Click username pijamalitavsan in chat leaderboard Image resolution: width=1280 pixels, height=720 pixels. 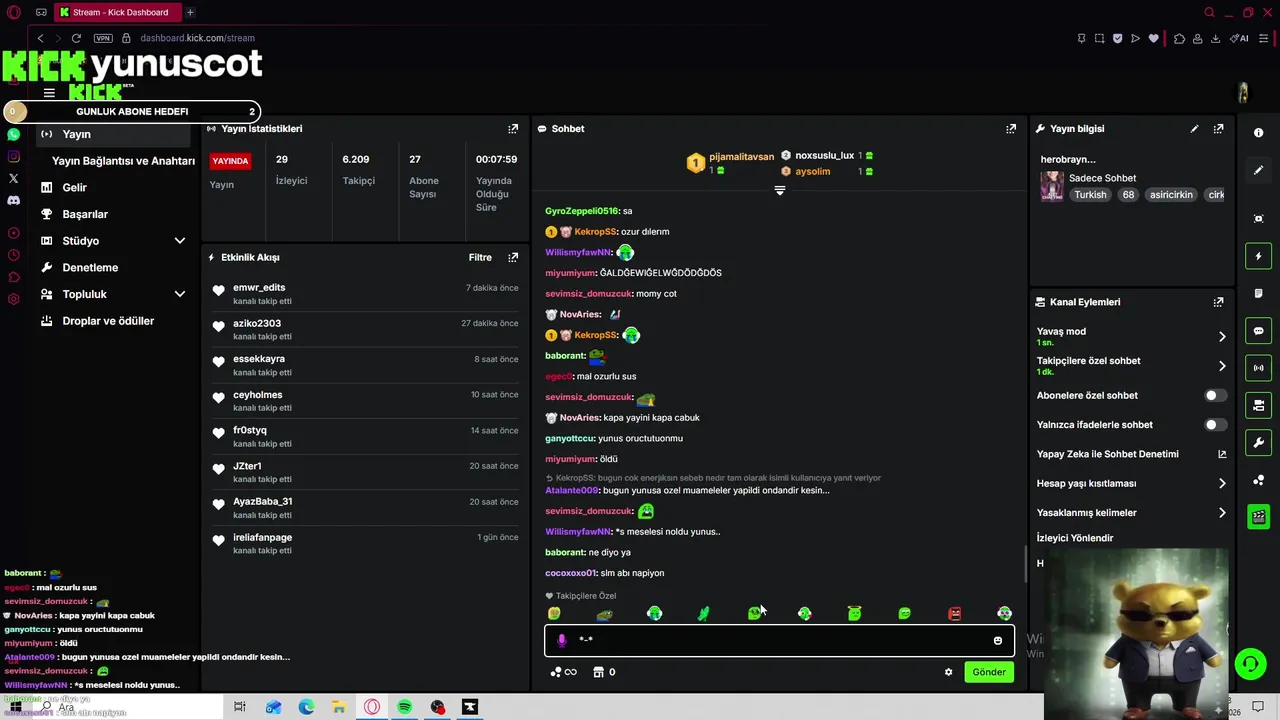[x=741, y=157]
